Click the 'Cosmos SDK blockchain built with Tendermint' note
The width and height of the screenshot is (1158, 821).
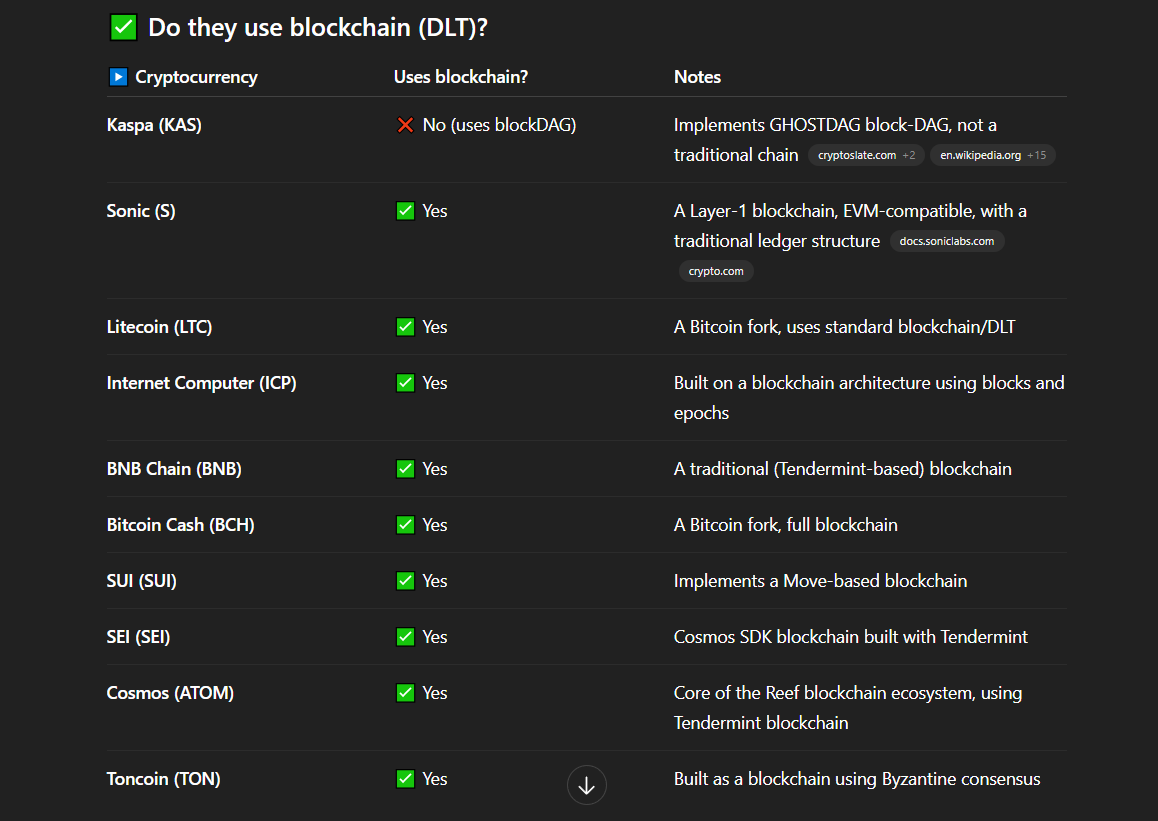(x=851, y=637)
